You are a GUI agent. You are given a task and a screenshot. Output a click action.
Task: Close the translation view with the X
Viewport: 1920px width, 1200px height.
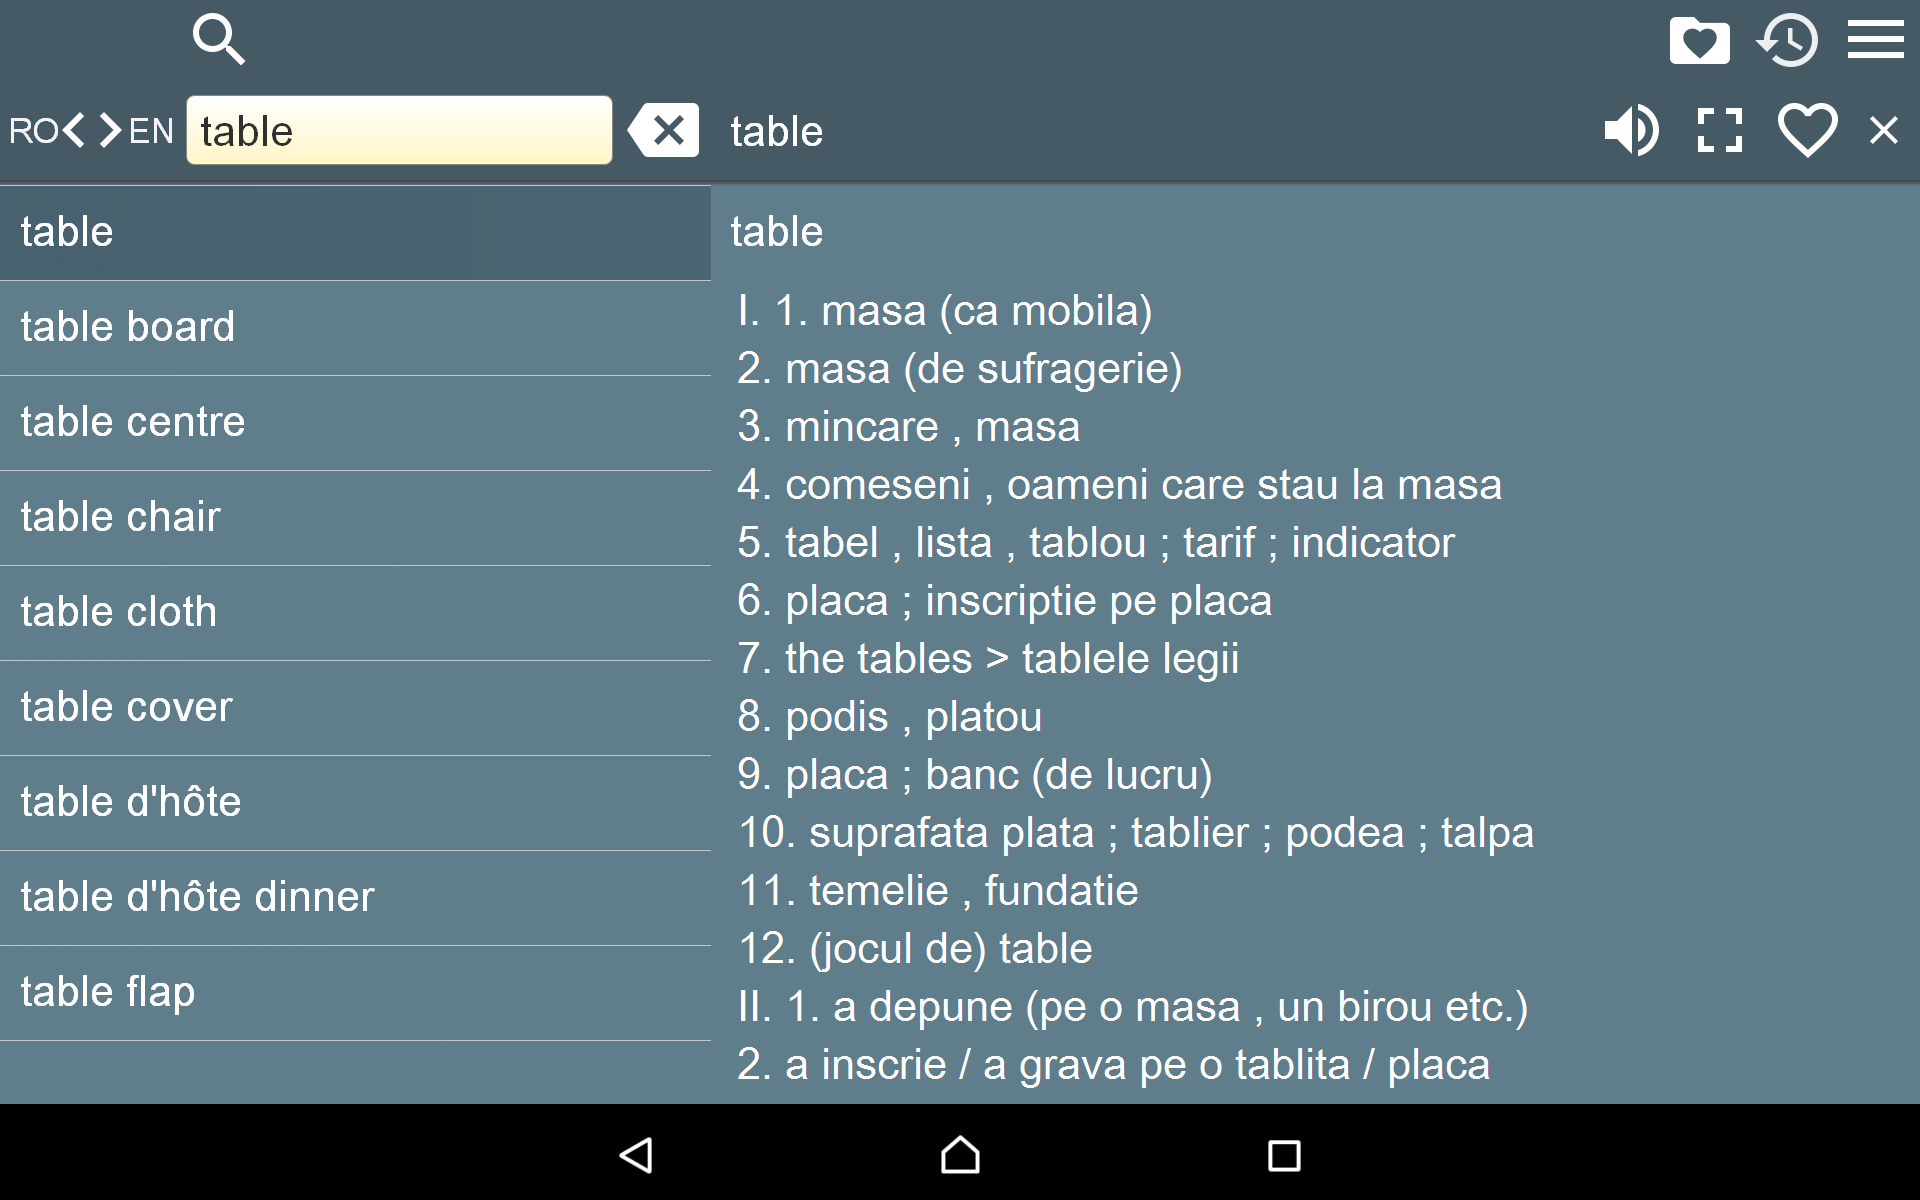(1883, 130)
